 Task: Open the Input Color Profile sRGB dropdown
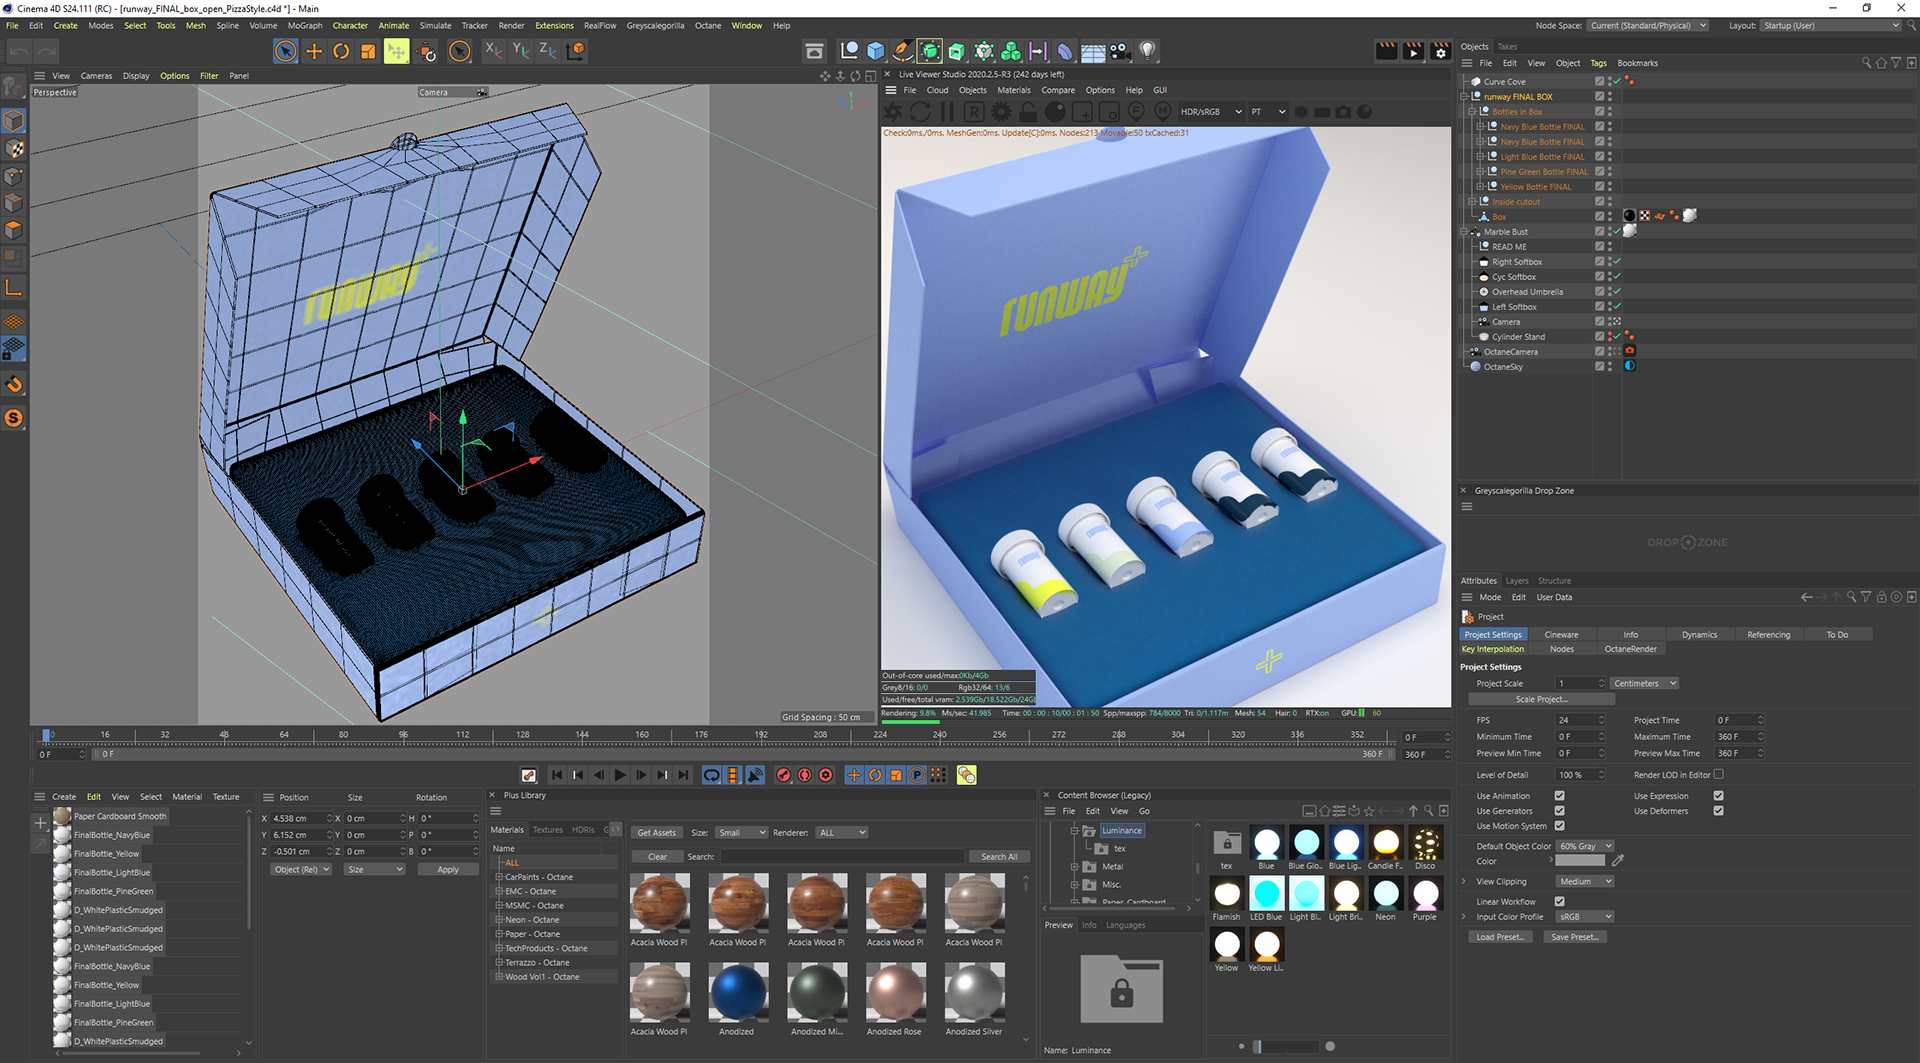coord(1585,917)
